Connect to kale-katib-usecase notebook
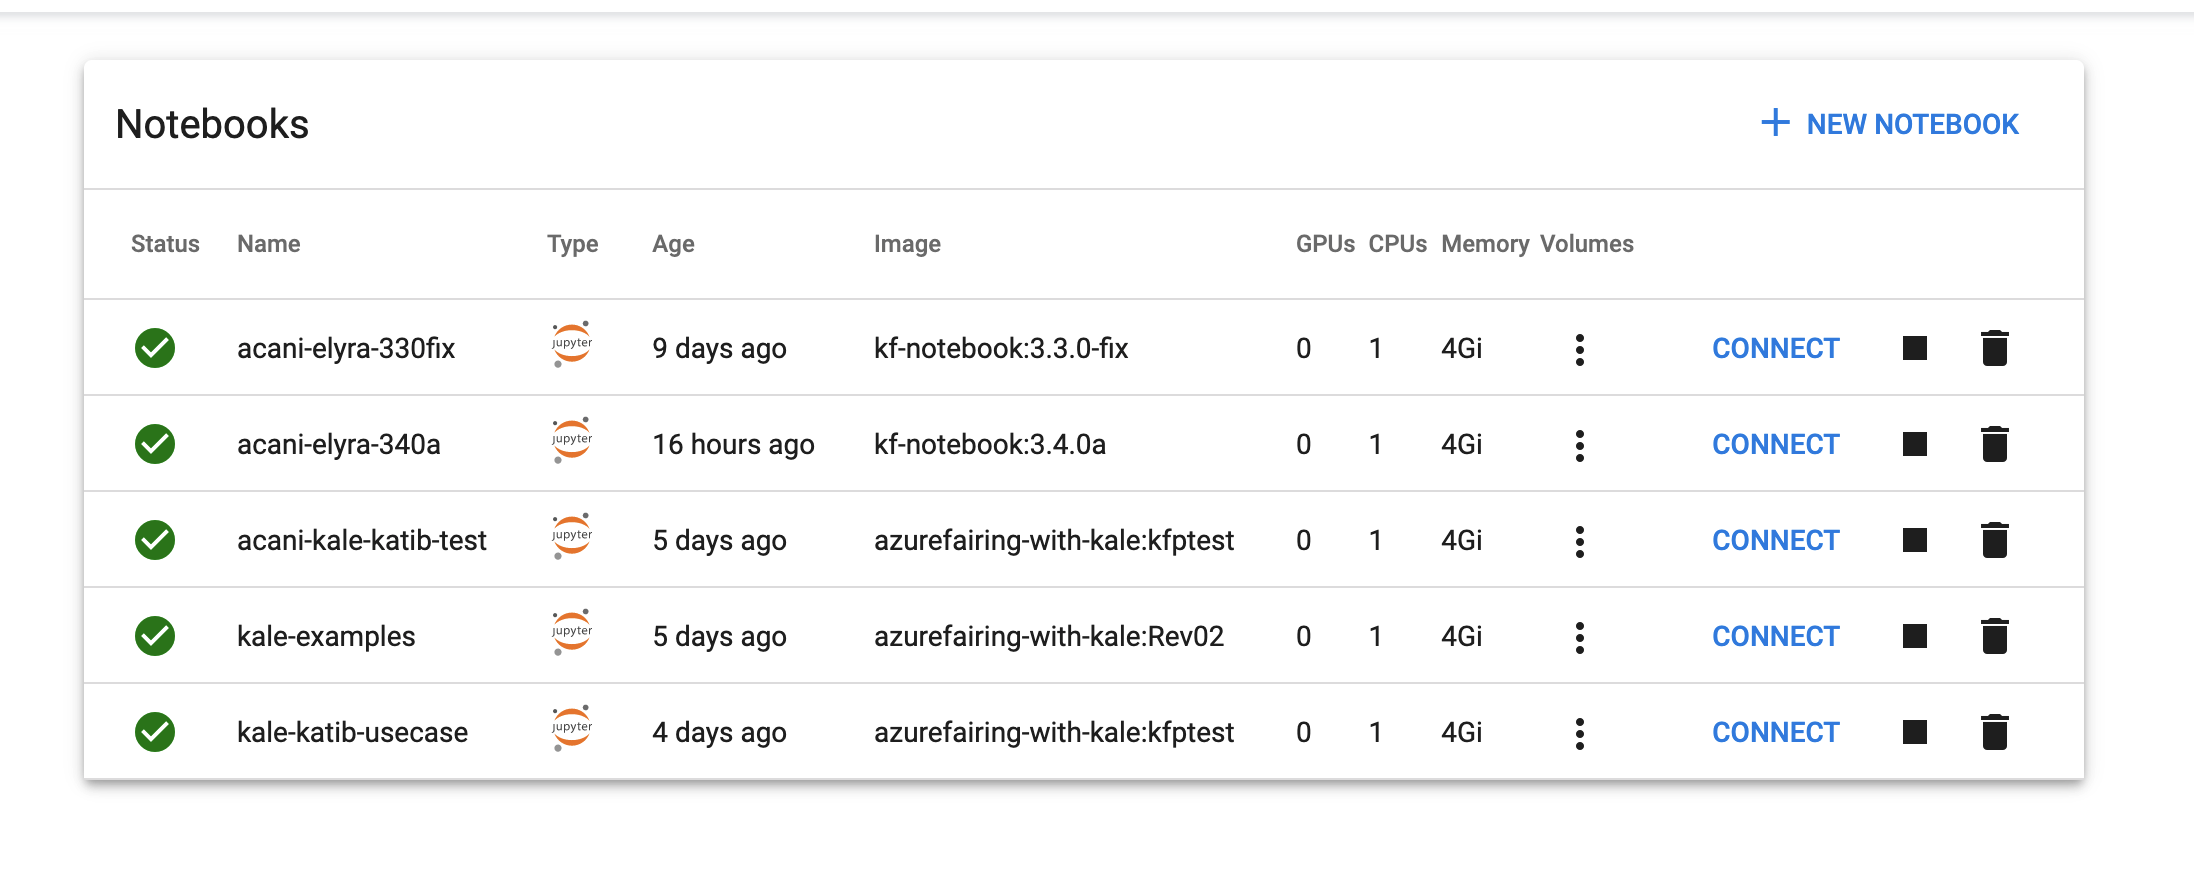Screen dimensions: 2194x870 coord(1775,732)
